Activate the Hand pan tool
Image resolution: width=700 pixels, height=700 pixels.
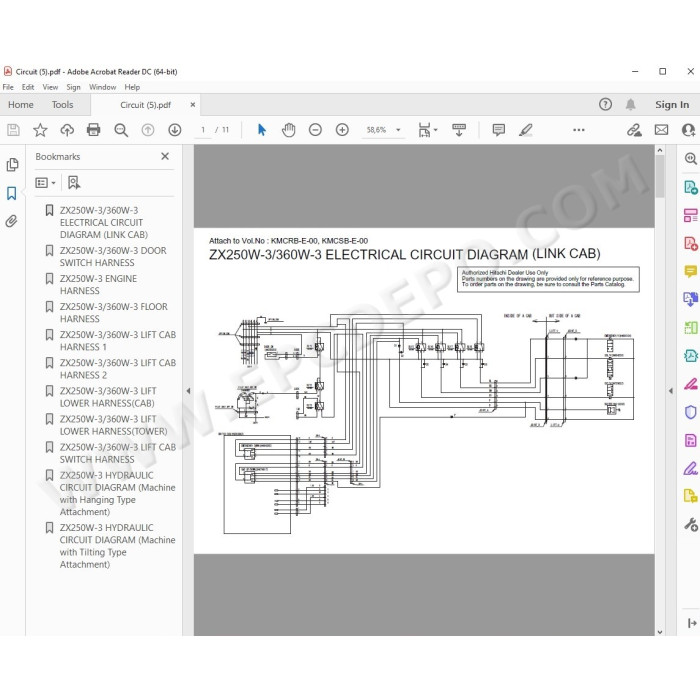point(289,130)
